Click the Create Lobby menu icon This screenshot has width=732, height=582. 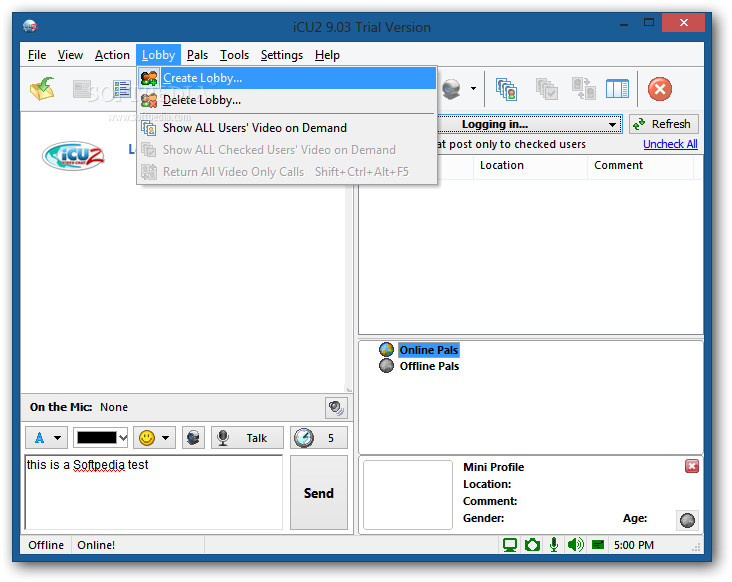pos(149,78)
